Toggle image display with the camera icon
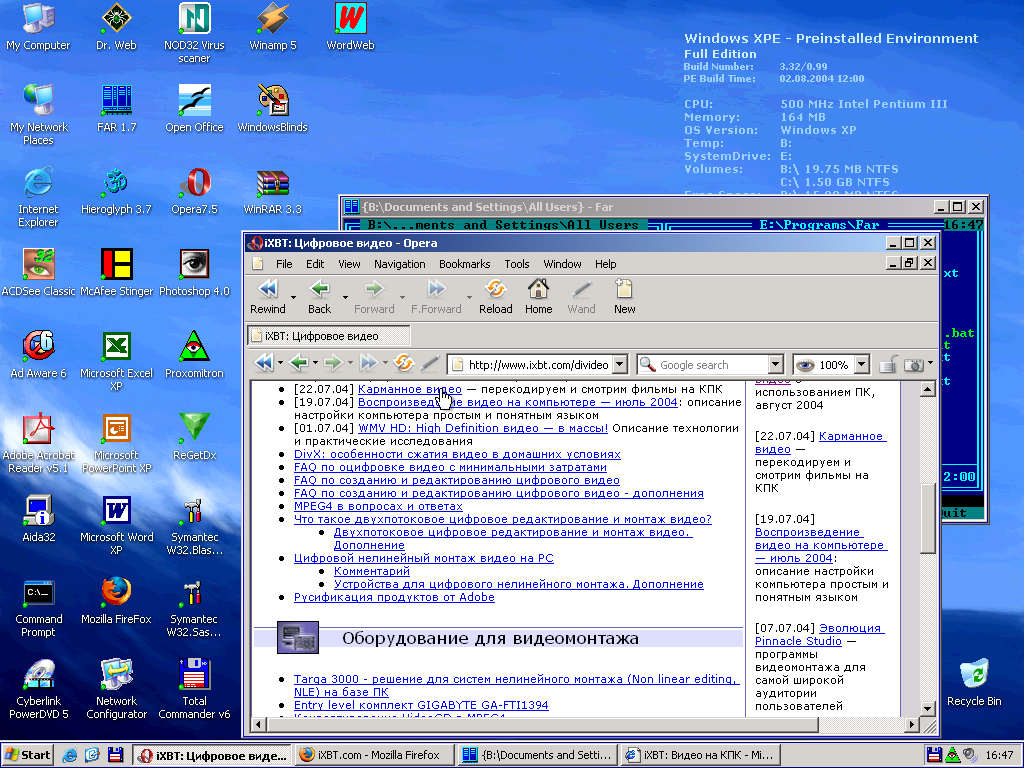 913,365
